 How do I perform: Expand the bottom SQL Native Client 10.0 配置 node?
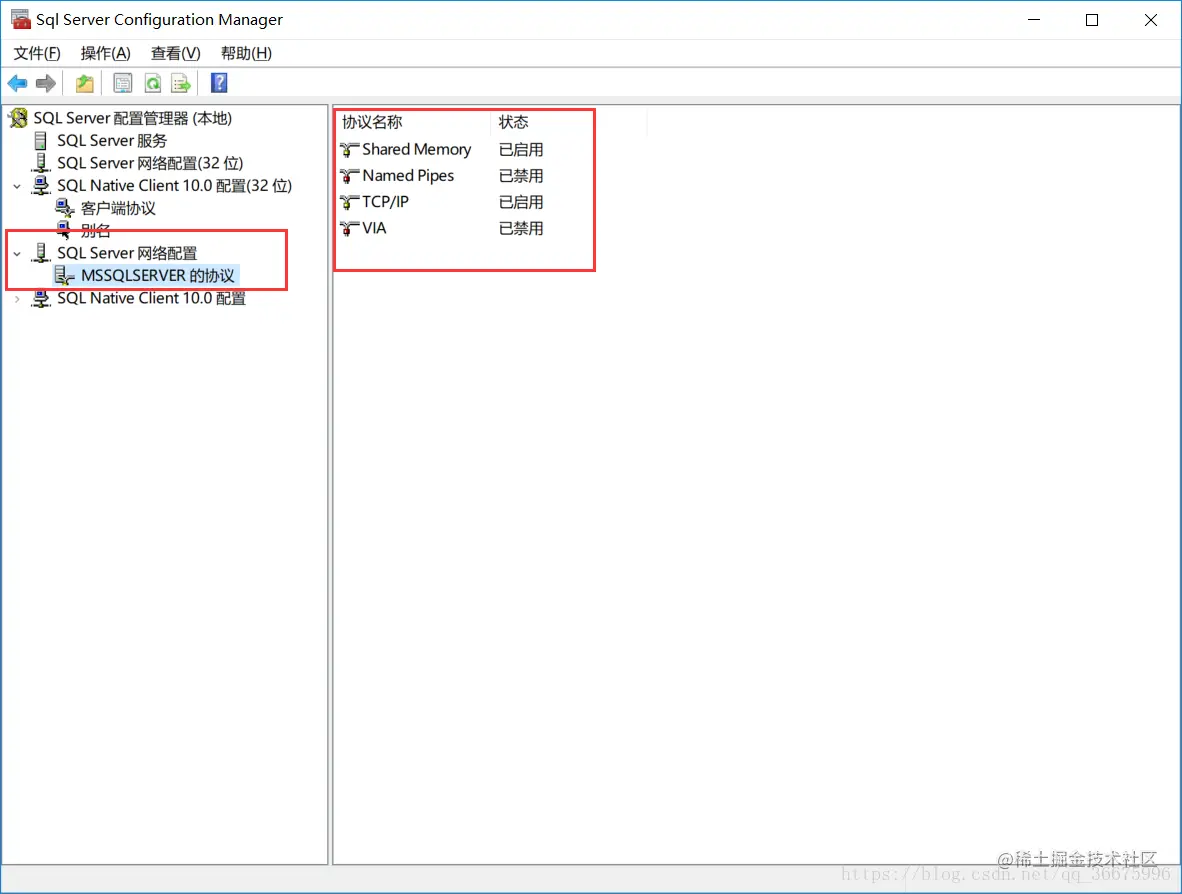17,299
